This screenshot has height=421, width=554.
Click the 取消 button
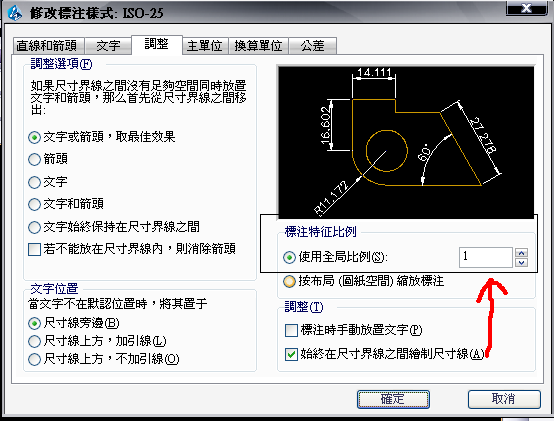(504, 399)
